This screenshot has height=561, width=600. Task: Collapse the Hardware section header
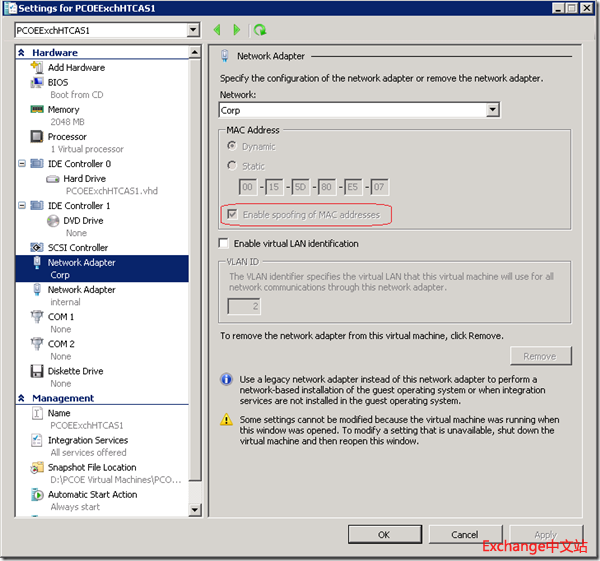coord(22,53)
